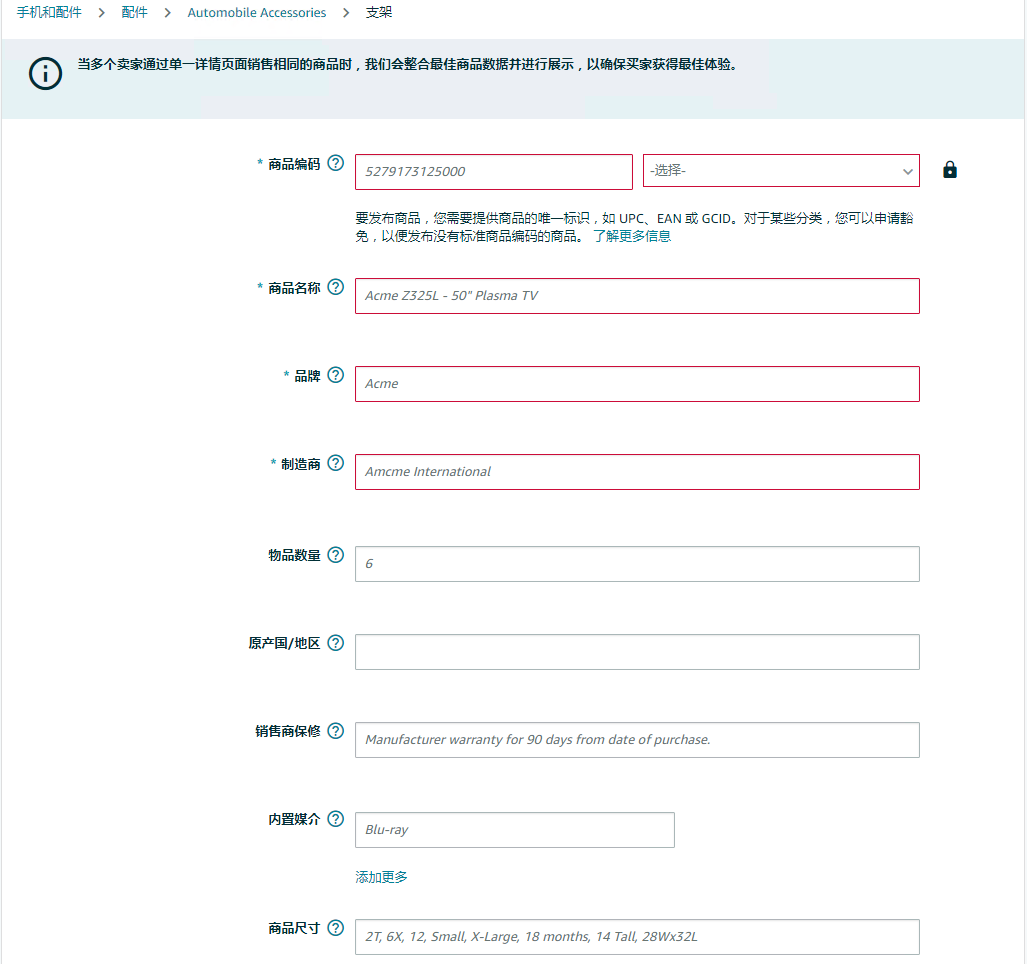1027x964 pixels.
Task: Focus the 物品数量 input field
Action: pos(637,564)
